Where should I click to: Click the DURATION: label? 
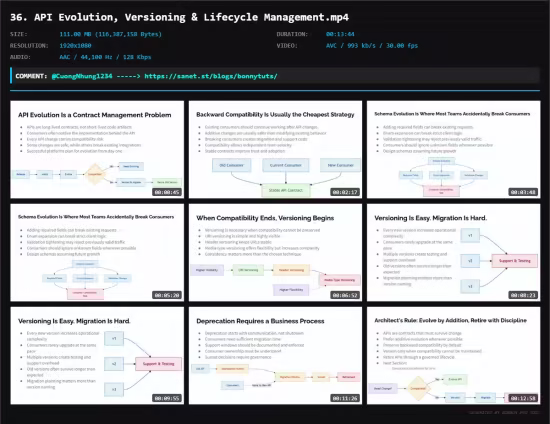(x=292, y=34)
